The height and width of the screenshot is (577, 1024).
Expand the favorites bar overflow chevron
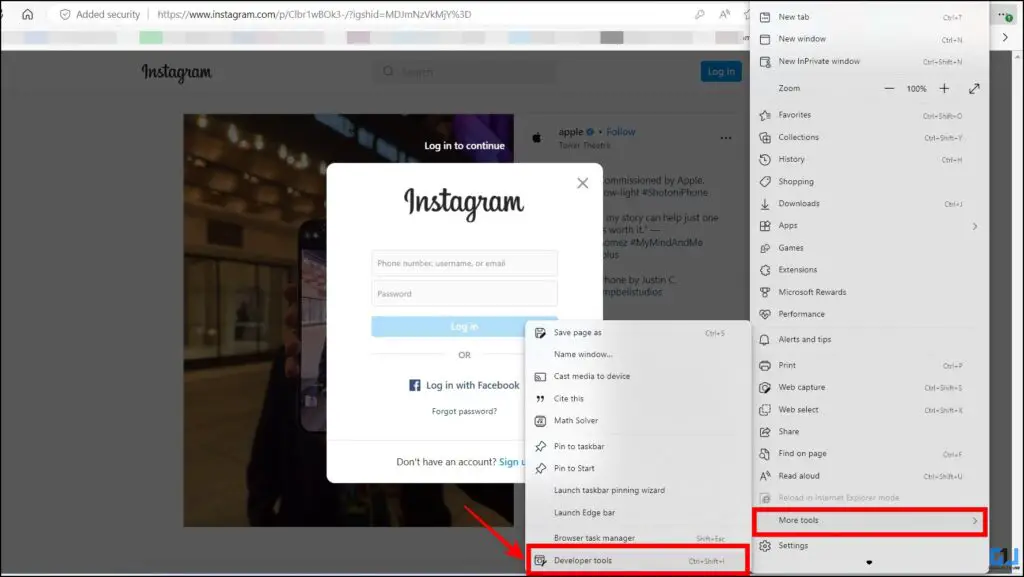pyautogui.click(x=1005, y=38)
